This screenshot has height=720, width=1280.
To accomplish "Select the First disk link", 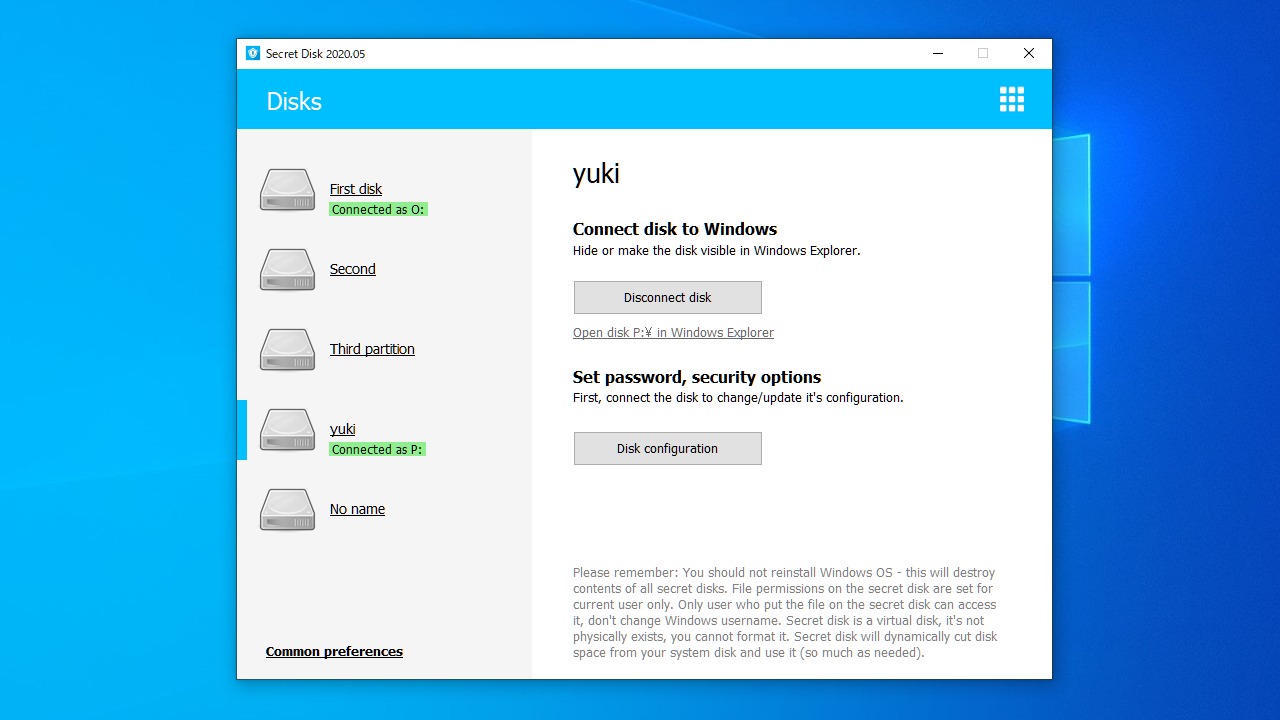I will click(x=356, y=189).
